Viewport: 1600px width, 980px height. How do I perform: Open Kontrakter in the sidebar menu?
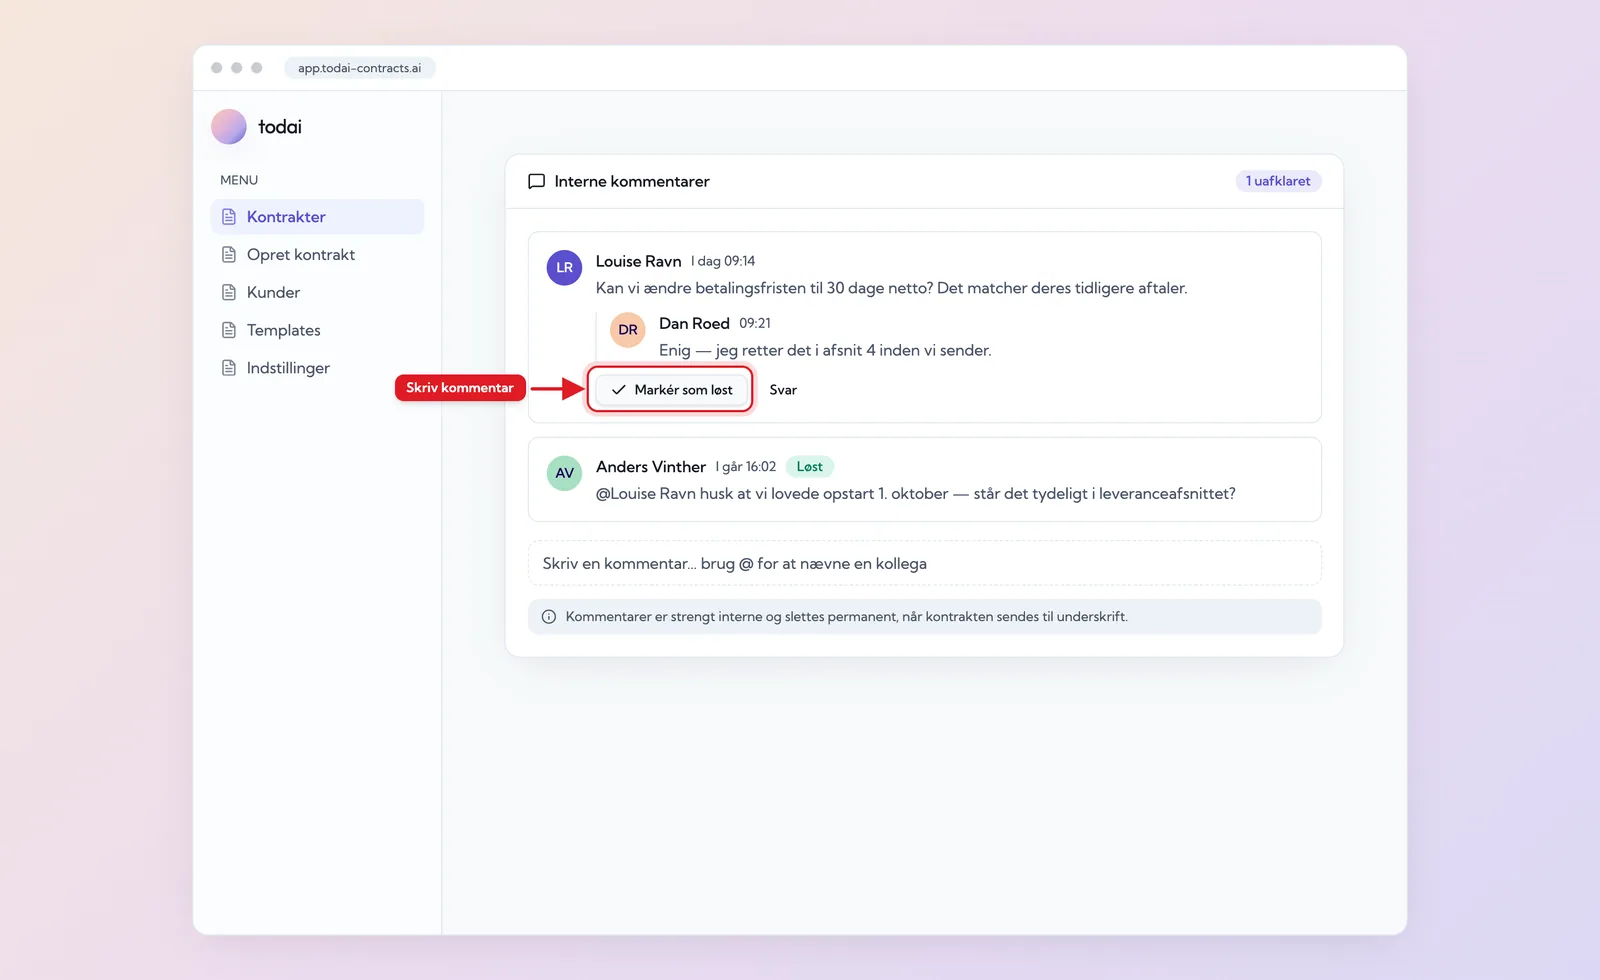coord(318,217)
